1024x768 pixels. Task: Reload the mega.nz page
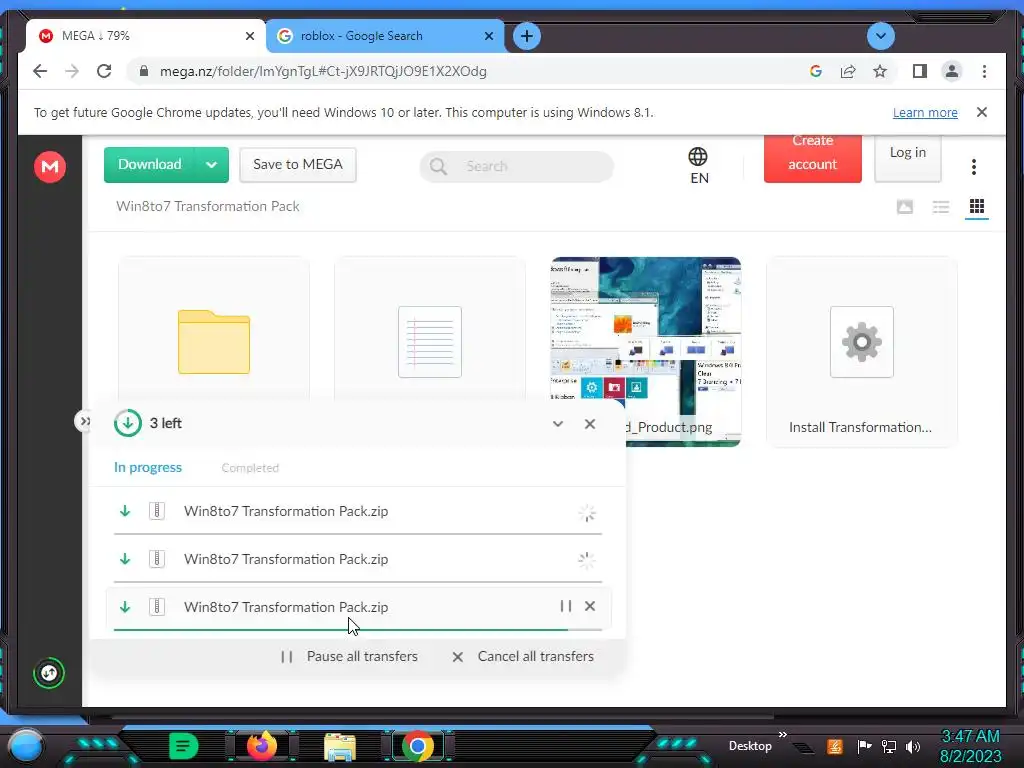point(104,71)
